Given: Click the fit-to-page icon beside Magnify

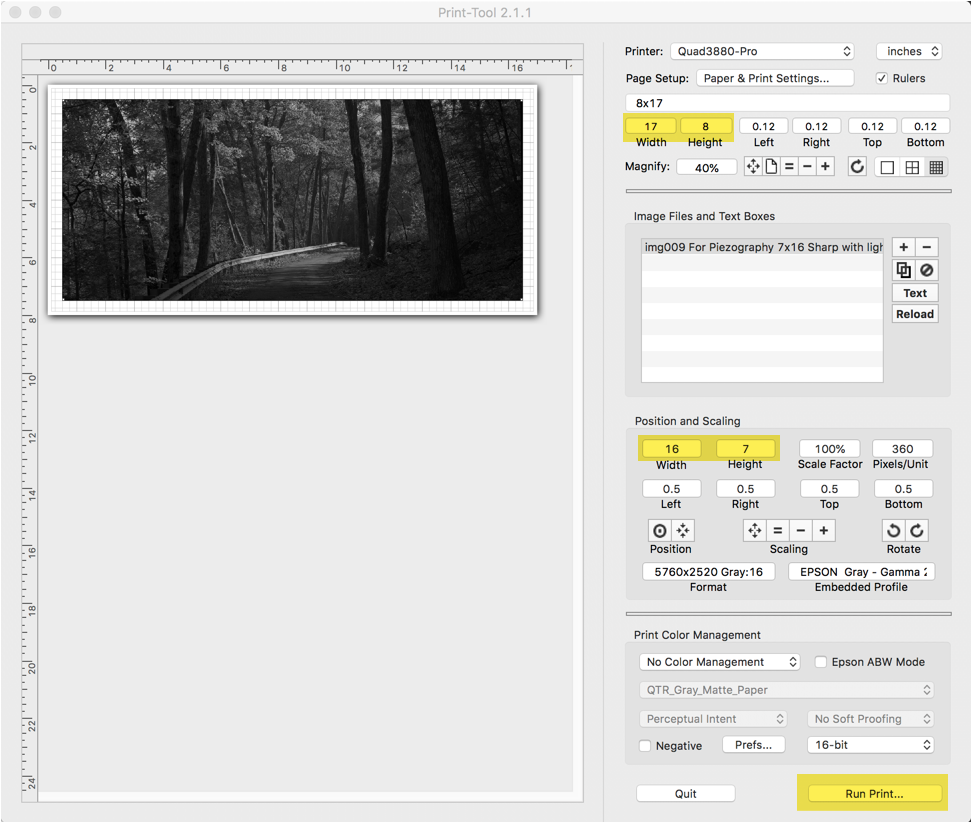Looking at the screenshot, I should coord(771,167).
